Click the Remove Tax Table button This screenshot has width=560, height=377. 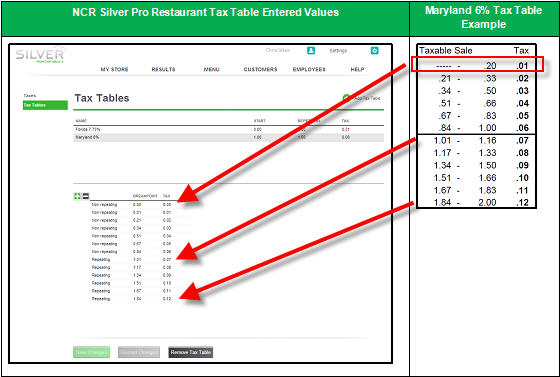tap(190, 352)
